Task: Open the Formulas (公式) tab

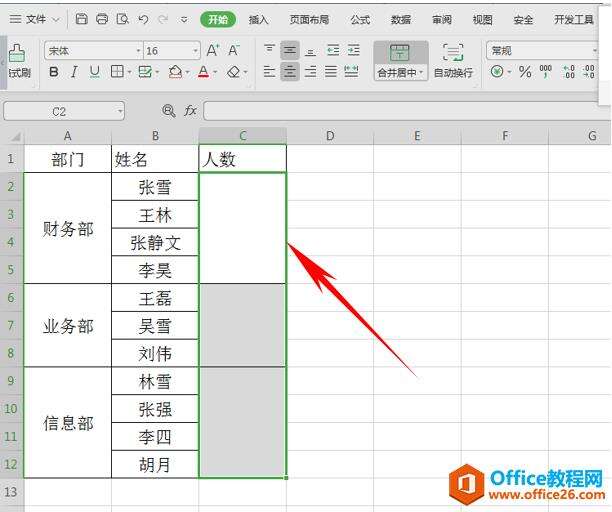Action: pos(360,20)
